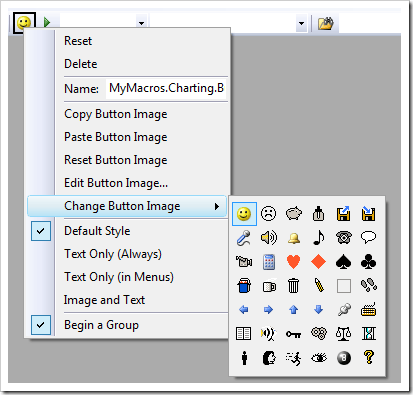Viewport: 413px width, 395px height.
Task: Select Text Only (Always) style
Action: pyautogui.click(x=113, y=254)
